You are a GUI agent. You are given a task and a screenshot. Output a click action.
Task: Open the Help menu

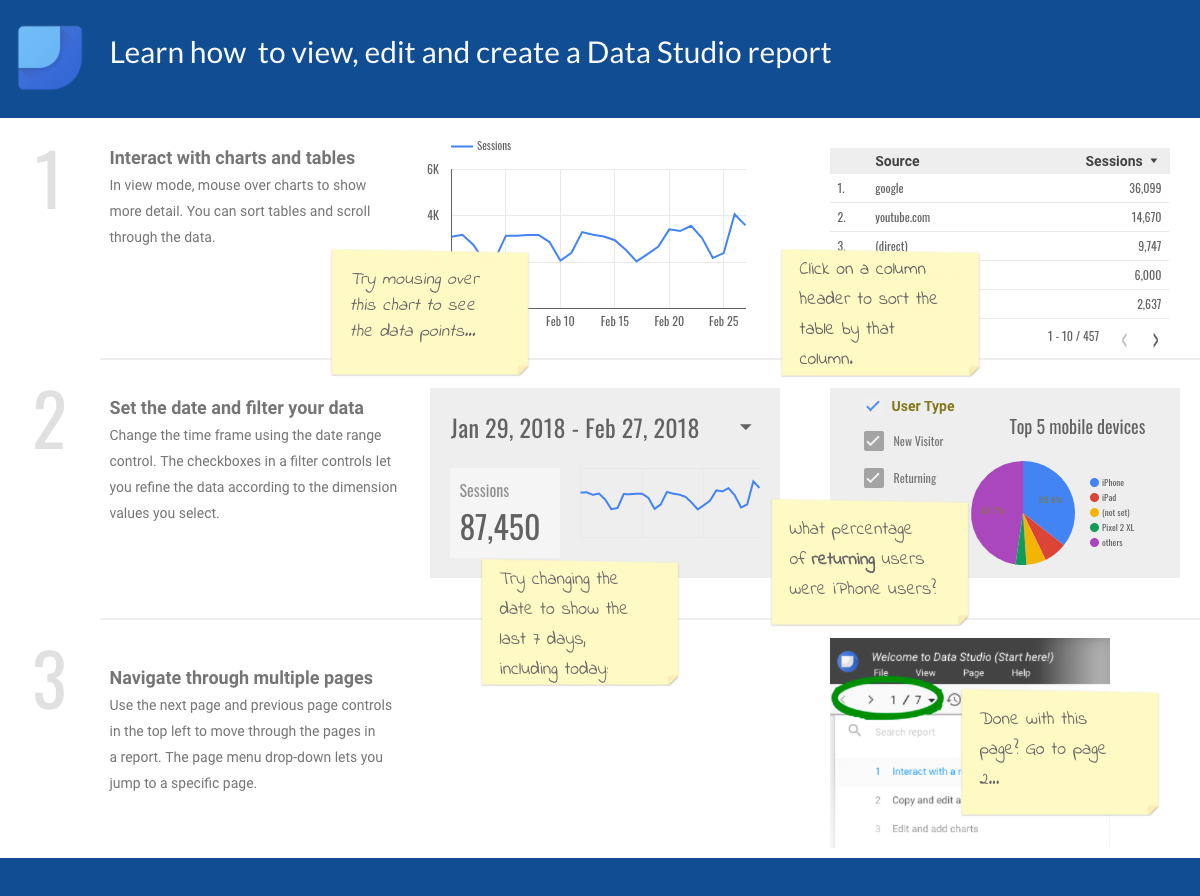pyautogui.click(x=1020, y=673)
